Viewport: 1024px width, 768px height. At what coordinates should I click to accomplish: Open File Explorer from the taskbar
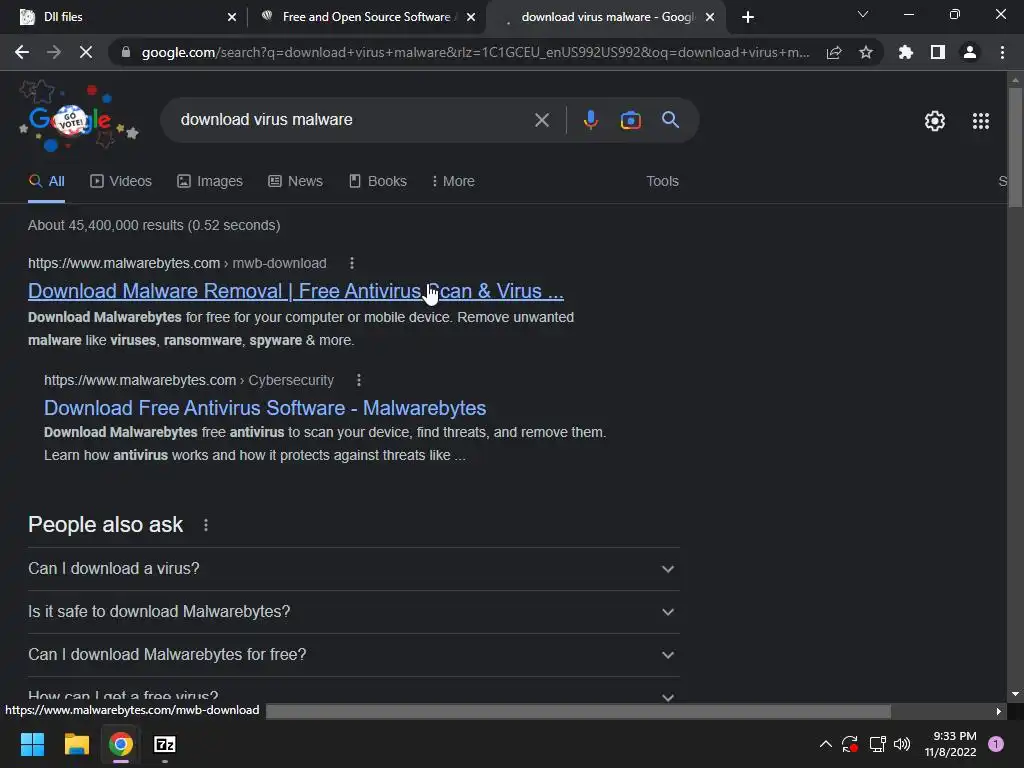(x=76, y=744)
